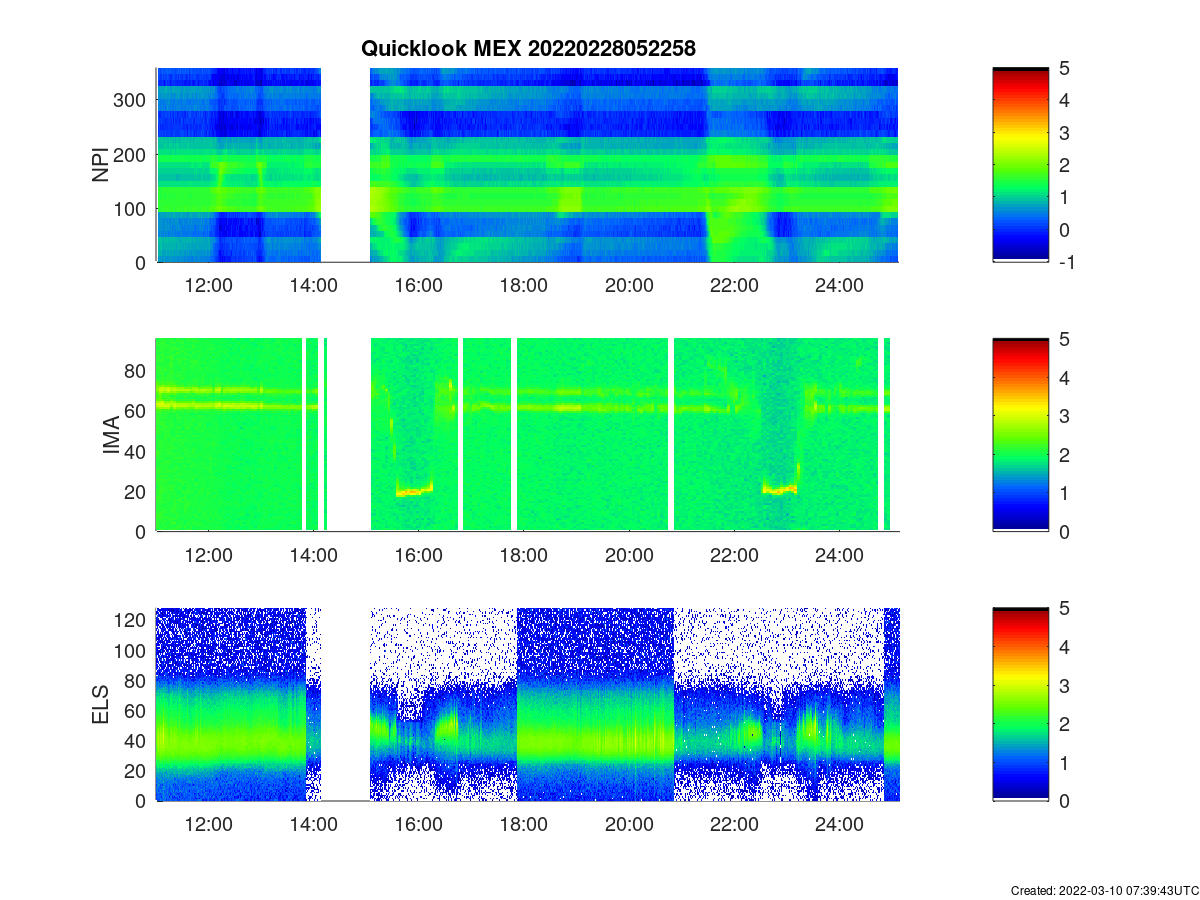Click the 12:00 tick under NPI panel

(x=208, y=284)
